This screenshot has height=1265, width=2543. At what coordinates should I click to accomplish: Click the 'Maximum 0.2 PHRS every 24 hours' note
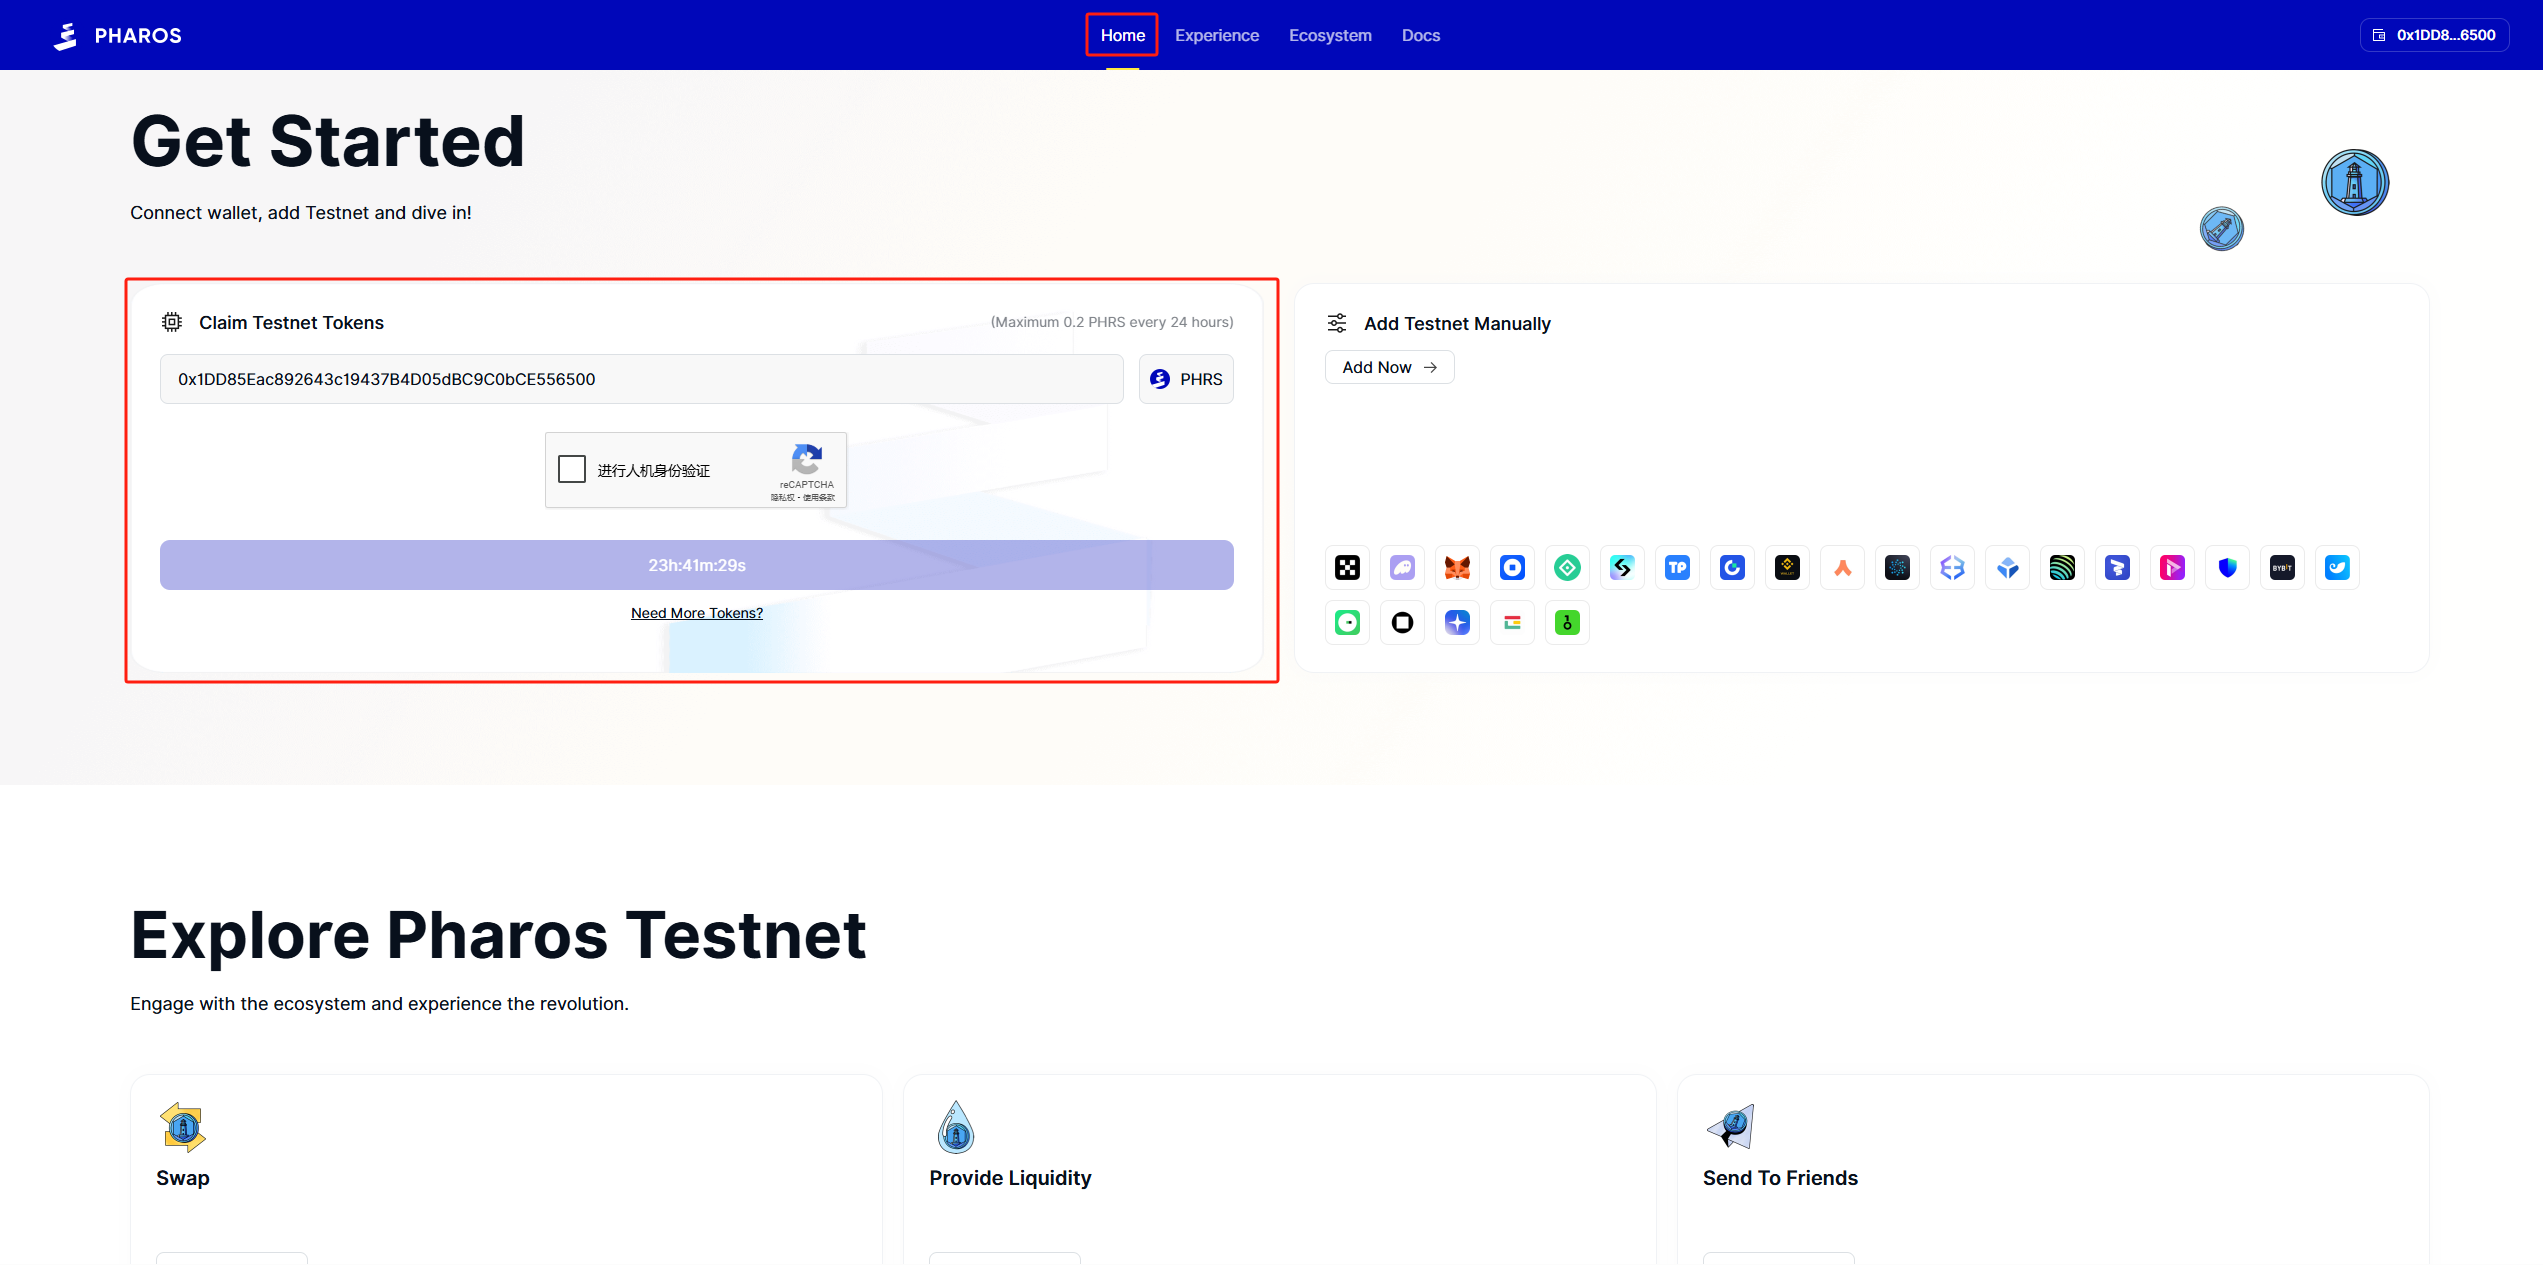tap(1111, 322)
